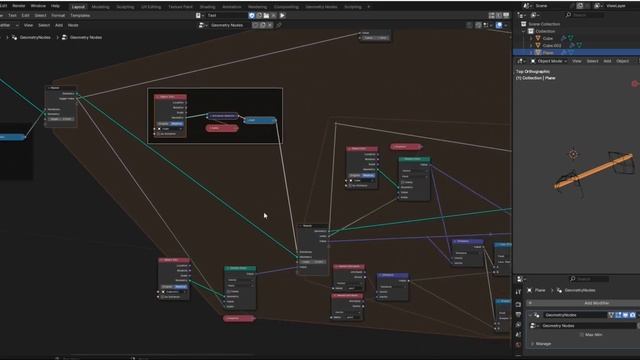Click the pink gizmo dot in the 3D viewport

[635, 84]
